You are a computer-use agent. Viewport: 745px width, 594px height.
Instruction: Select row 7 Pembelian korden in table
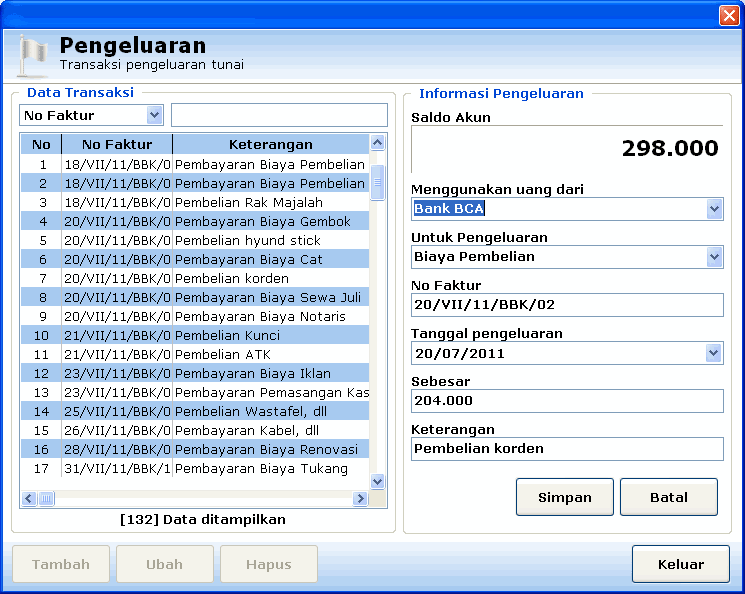[195, 278]
